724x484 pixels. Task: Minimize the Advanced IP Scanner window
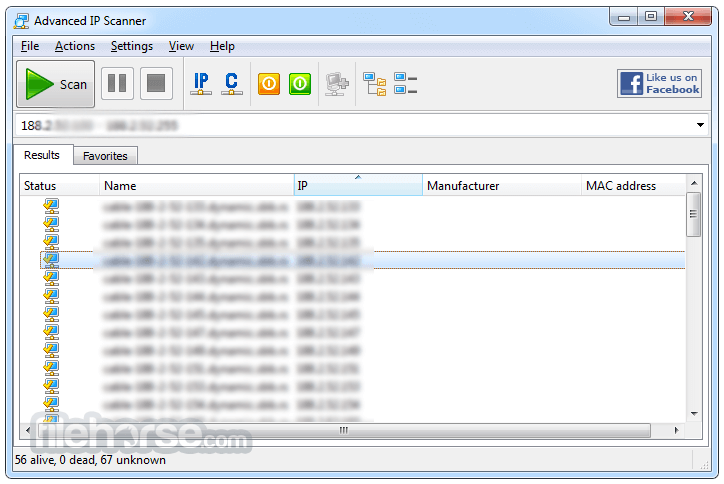coord(624,17)
